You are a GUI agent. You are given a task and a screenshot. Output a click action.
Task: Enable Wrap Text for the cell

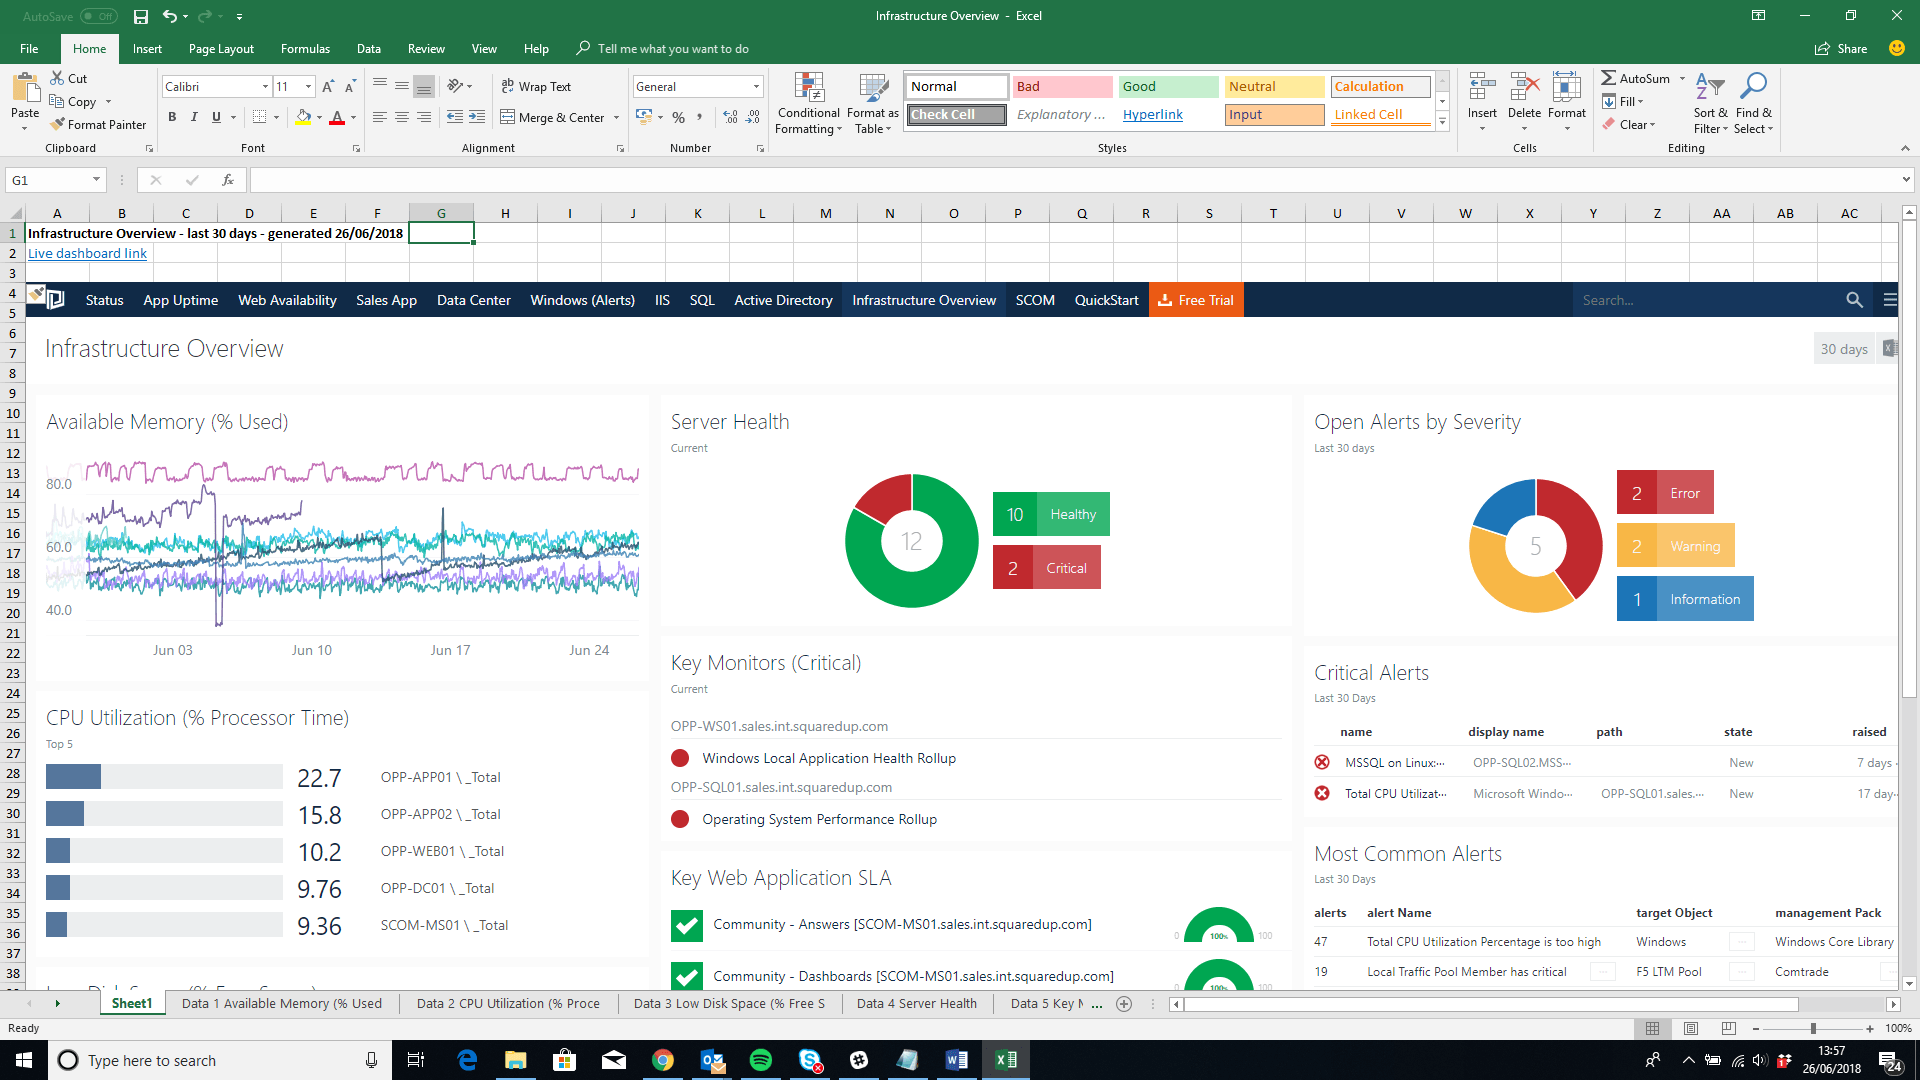[x=536, y=86]
